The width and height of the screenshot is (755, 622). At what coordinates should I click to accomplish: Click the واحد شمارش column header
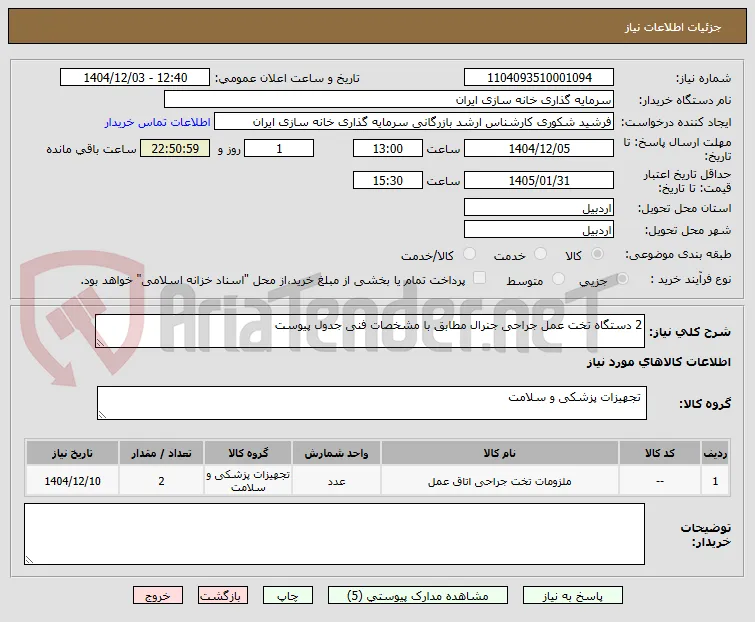(336, 453)
